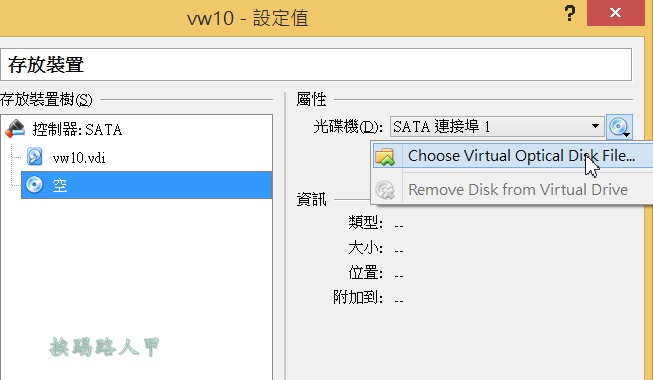This screenshot has width=653, height=380.
Task: Open the question mark help button
Action: 570,14
